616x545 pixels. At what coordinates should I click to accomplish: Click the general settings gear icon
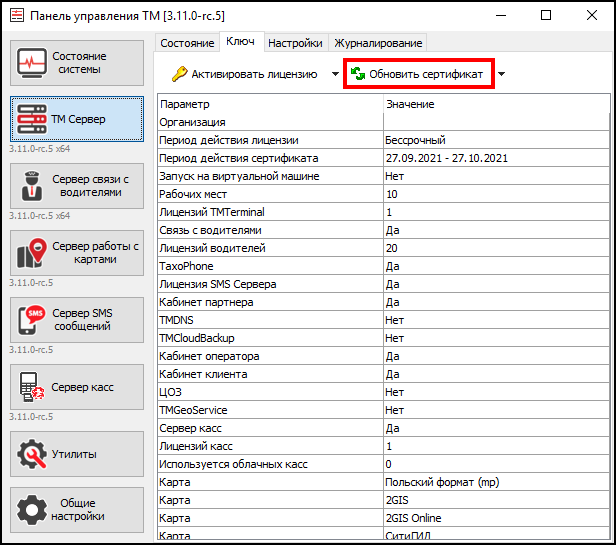pyautogui.click(x=33, y=510)
